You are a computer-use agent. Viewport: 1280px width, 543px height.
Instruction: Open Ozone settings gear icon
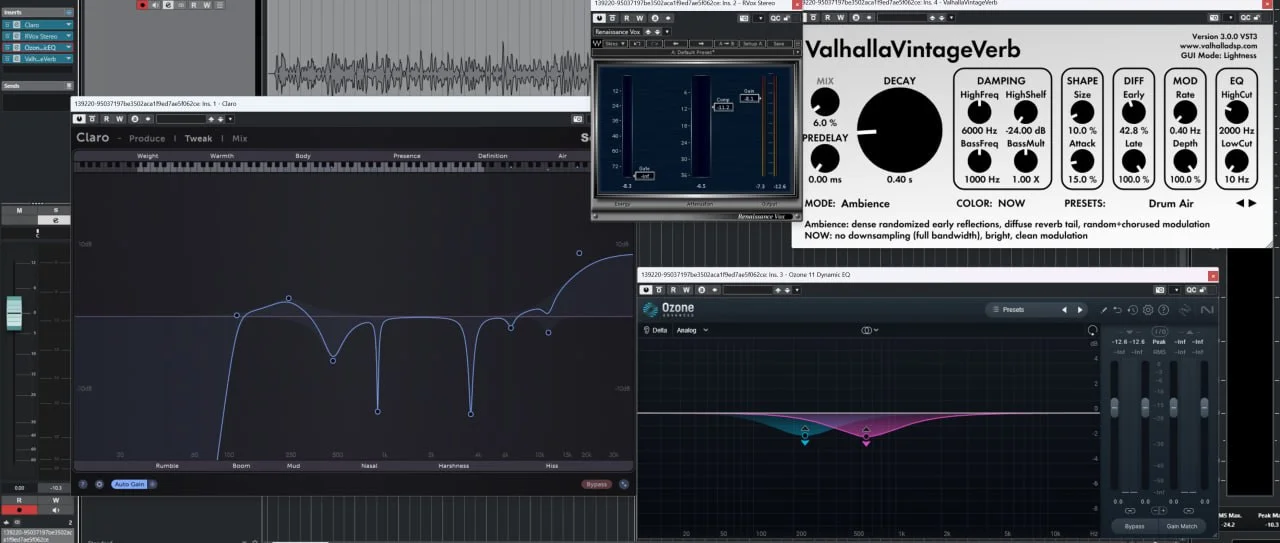[1148, 310]
